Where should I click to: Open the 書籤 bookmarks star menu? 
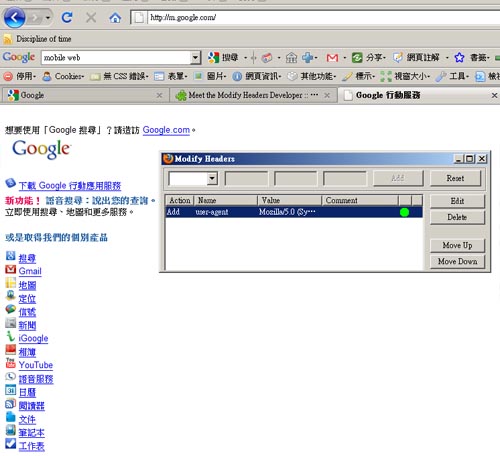472,58
